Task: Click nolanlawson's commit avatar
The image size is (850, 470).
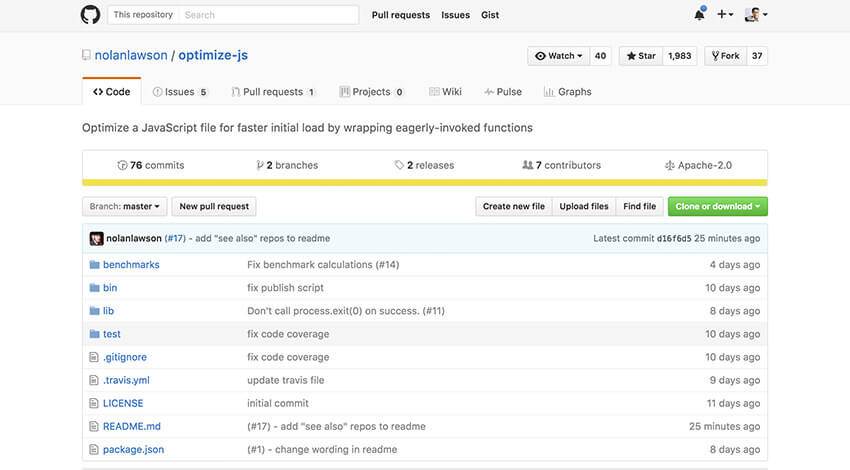Action: 96,239
